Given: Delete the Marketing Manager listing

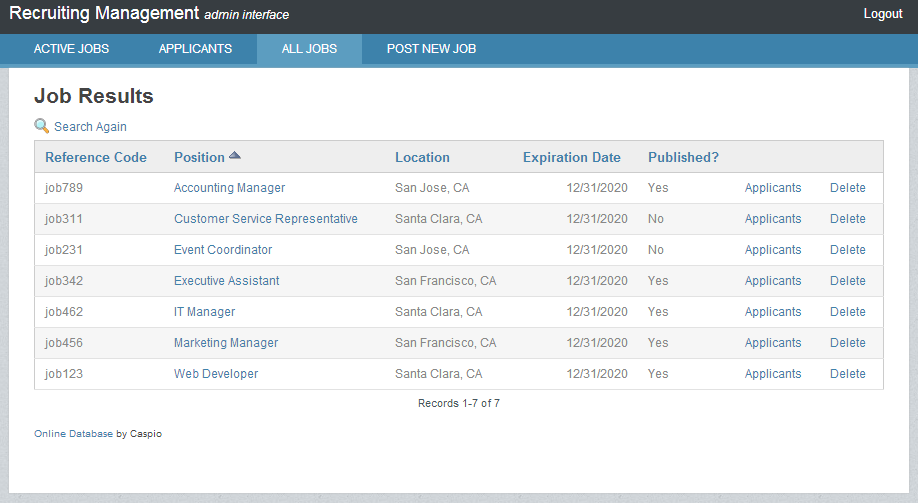Looking at the screenshot, I should point(847,343).
